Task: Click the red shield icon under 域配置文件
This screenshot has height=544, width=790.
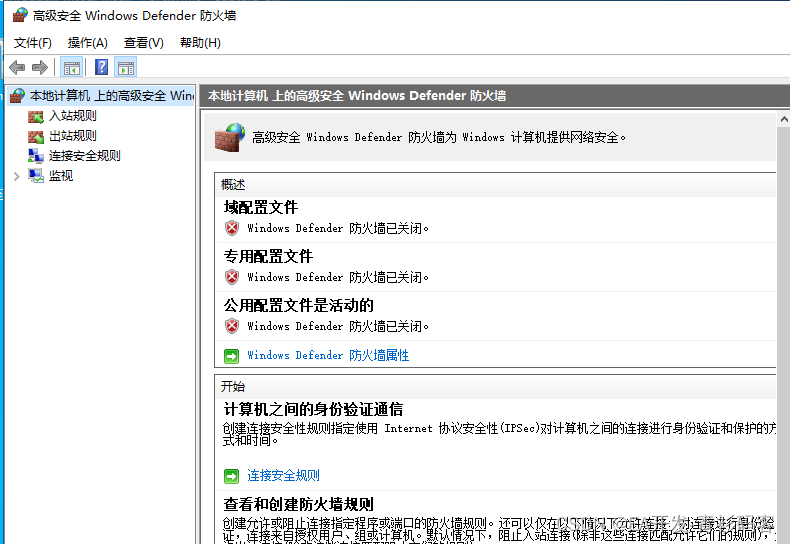Action: (x=232, y=228)
